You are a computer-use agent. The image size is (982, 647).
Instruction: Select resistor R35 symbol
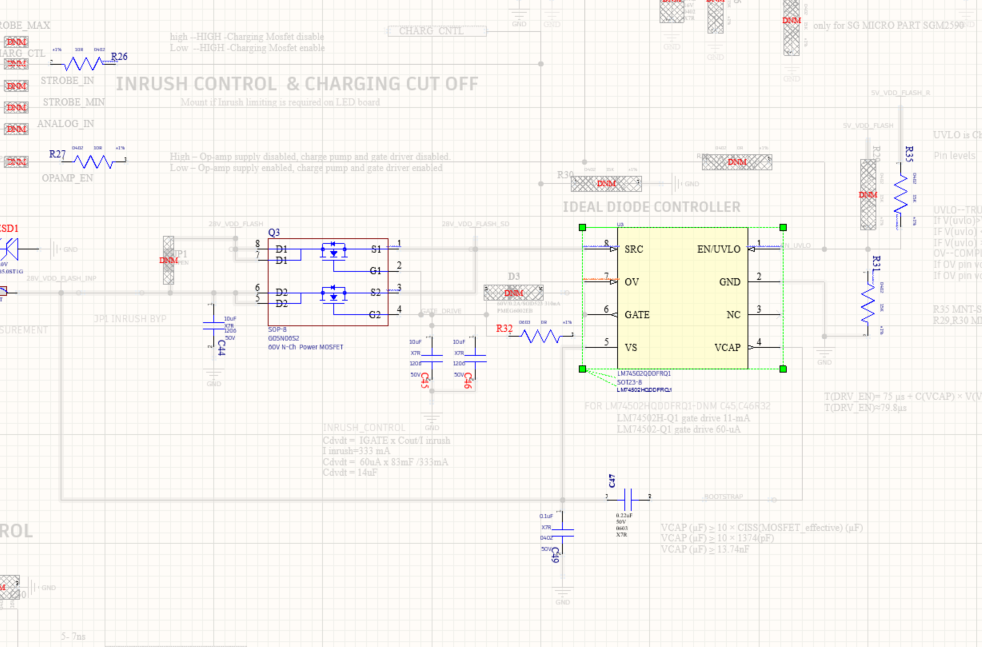point(901,194)
